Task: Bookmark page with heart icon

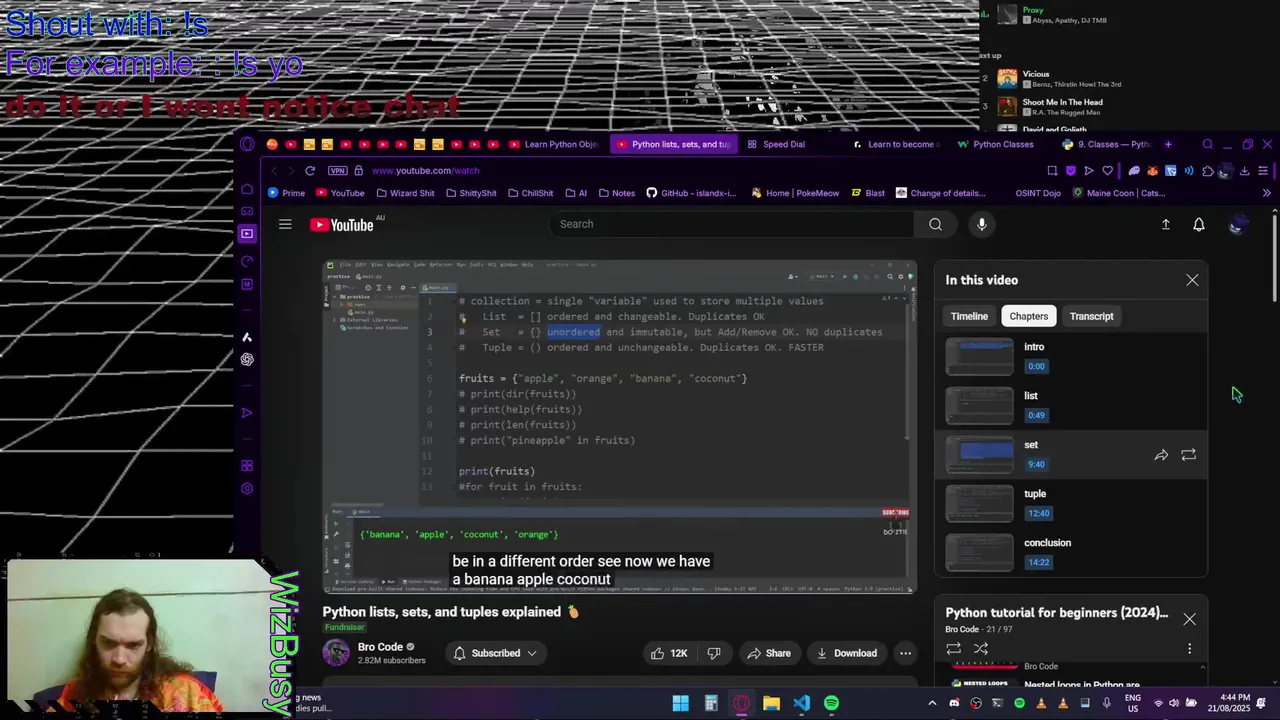Action: tap(1107, 171)
